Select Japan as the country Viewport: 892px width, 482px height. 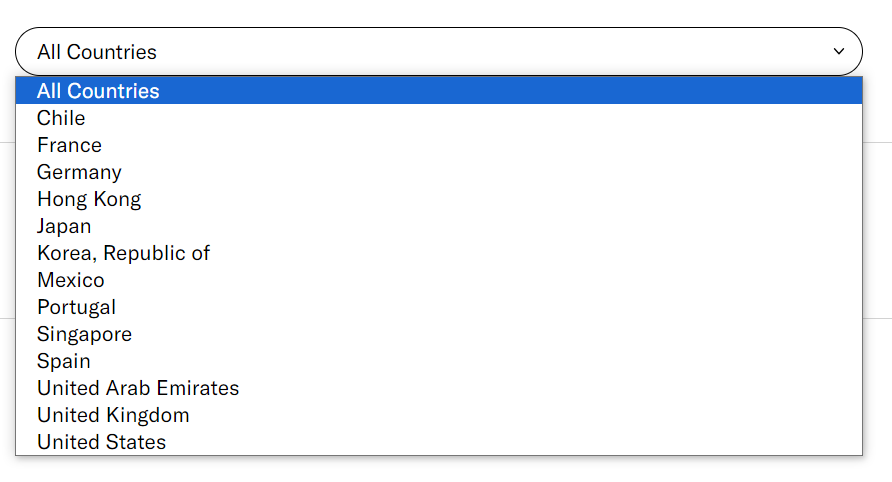pos(64,226)
